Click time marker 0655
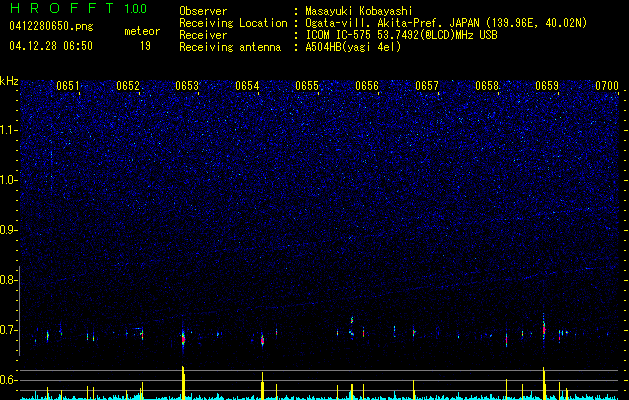The width and height of the screenshot is (629, 400). (307, 86)
